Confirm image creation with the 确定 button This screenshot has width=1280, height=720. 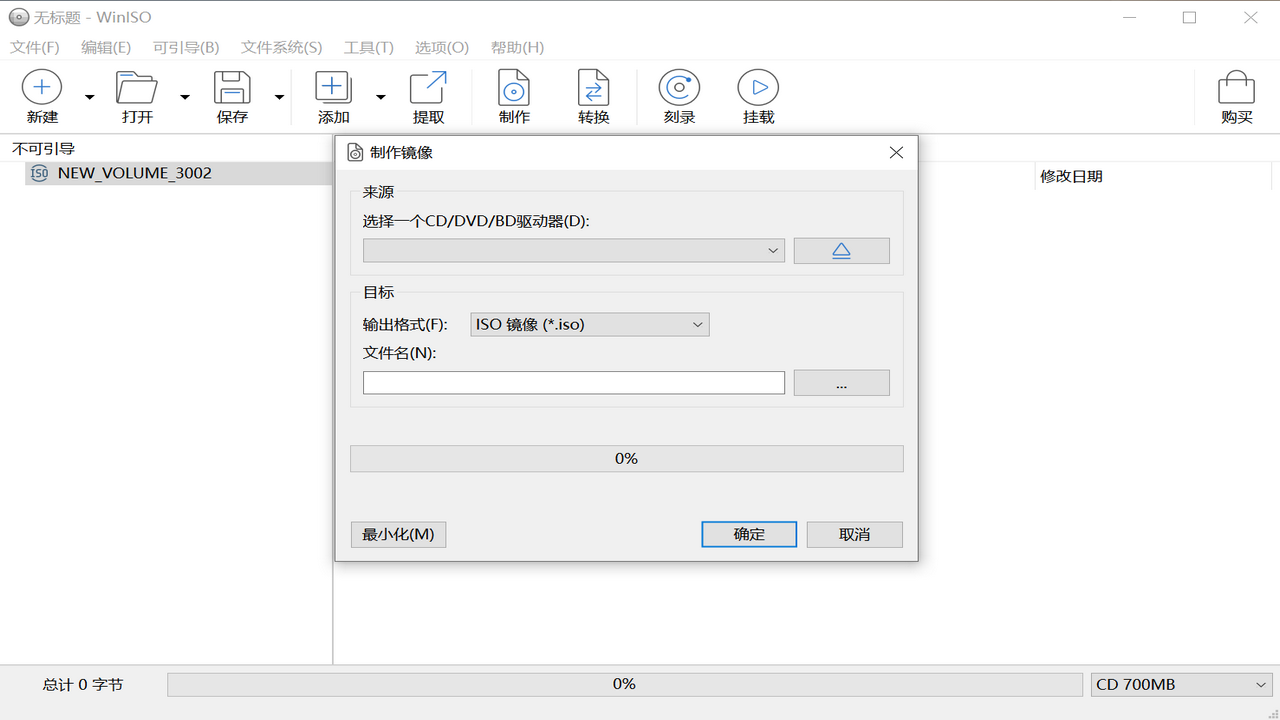click(748, 533)
